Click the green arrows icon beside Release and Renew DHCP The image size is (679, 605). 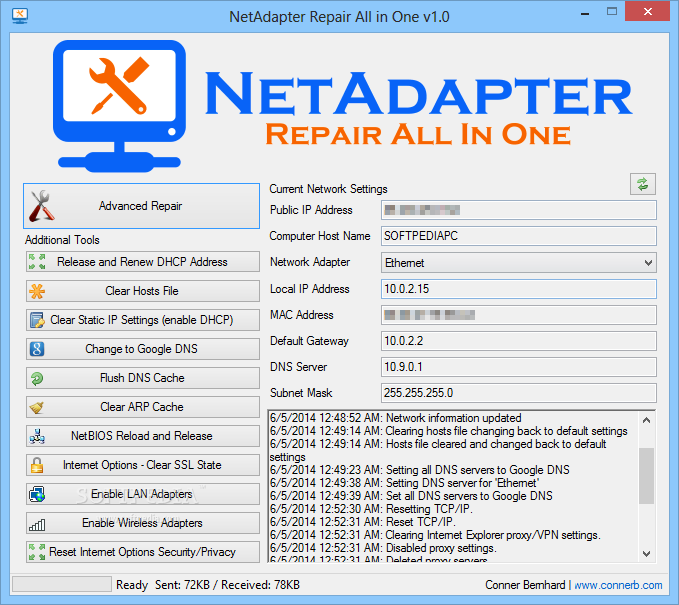coord(37,262)
